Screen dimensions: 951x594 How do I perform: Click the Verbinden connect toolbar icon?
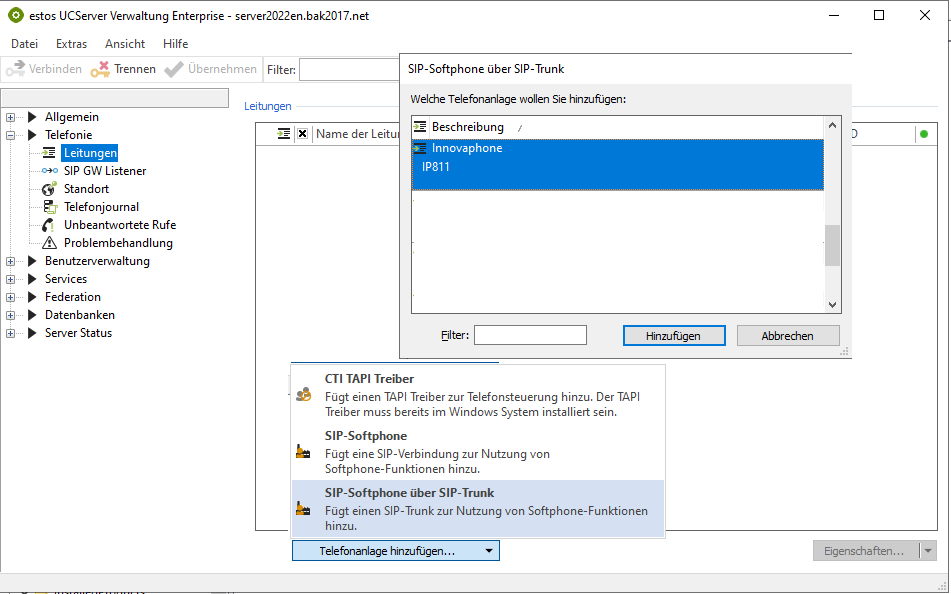(x=16, y=70)
